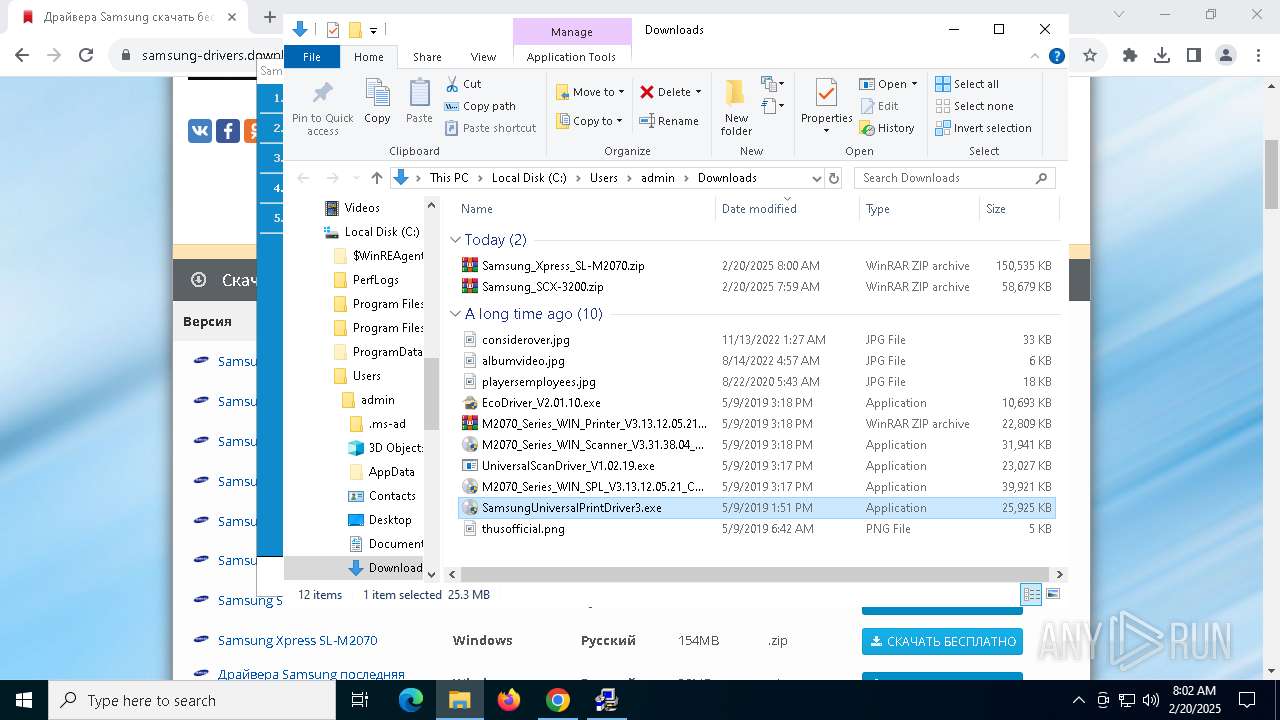Open address bar history dropdown
1280x720 pixels.
pos(816,178)
